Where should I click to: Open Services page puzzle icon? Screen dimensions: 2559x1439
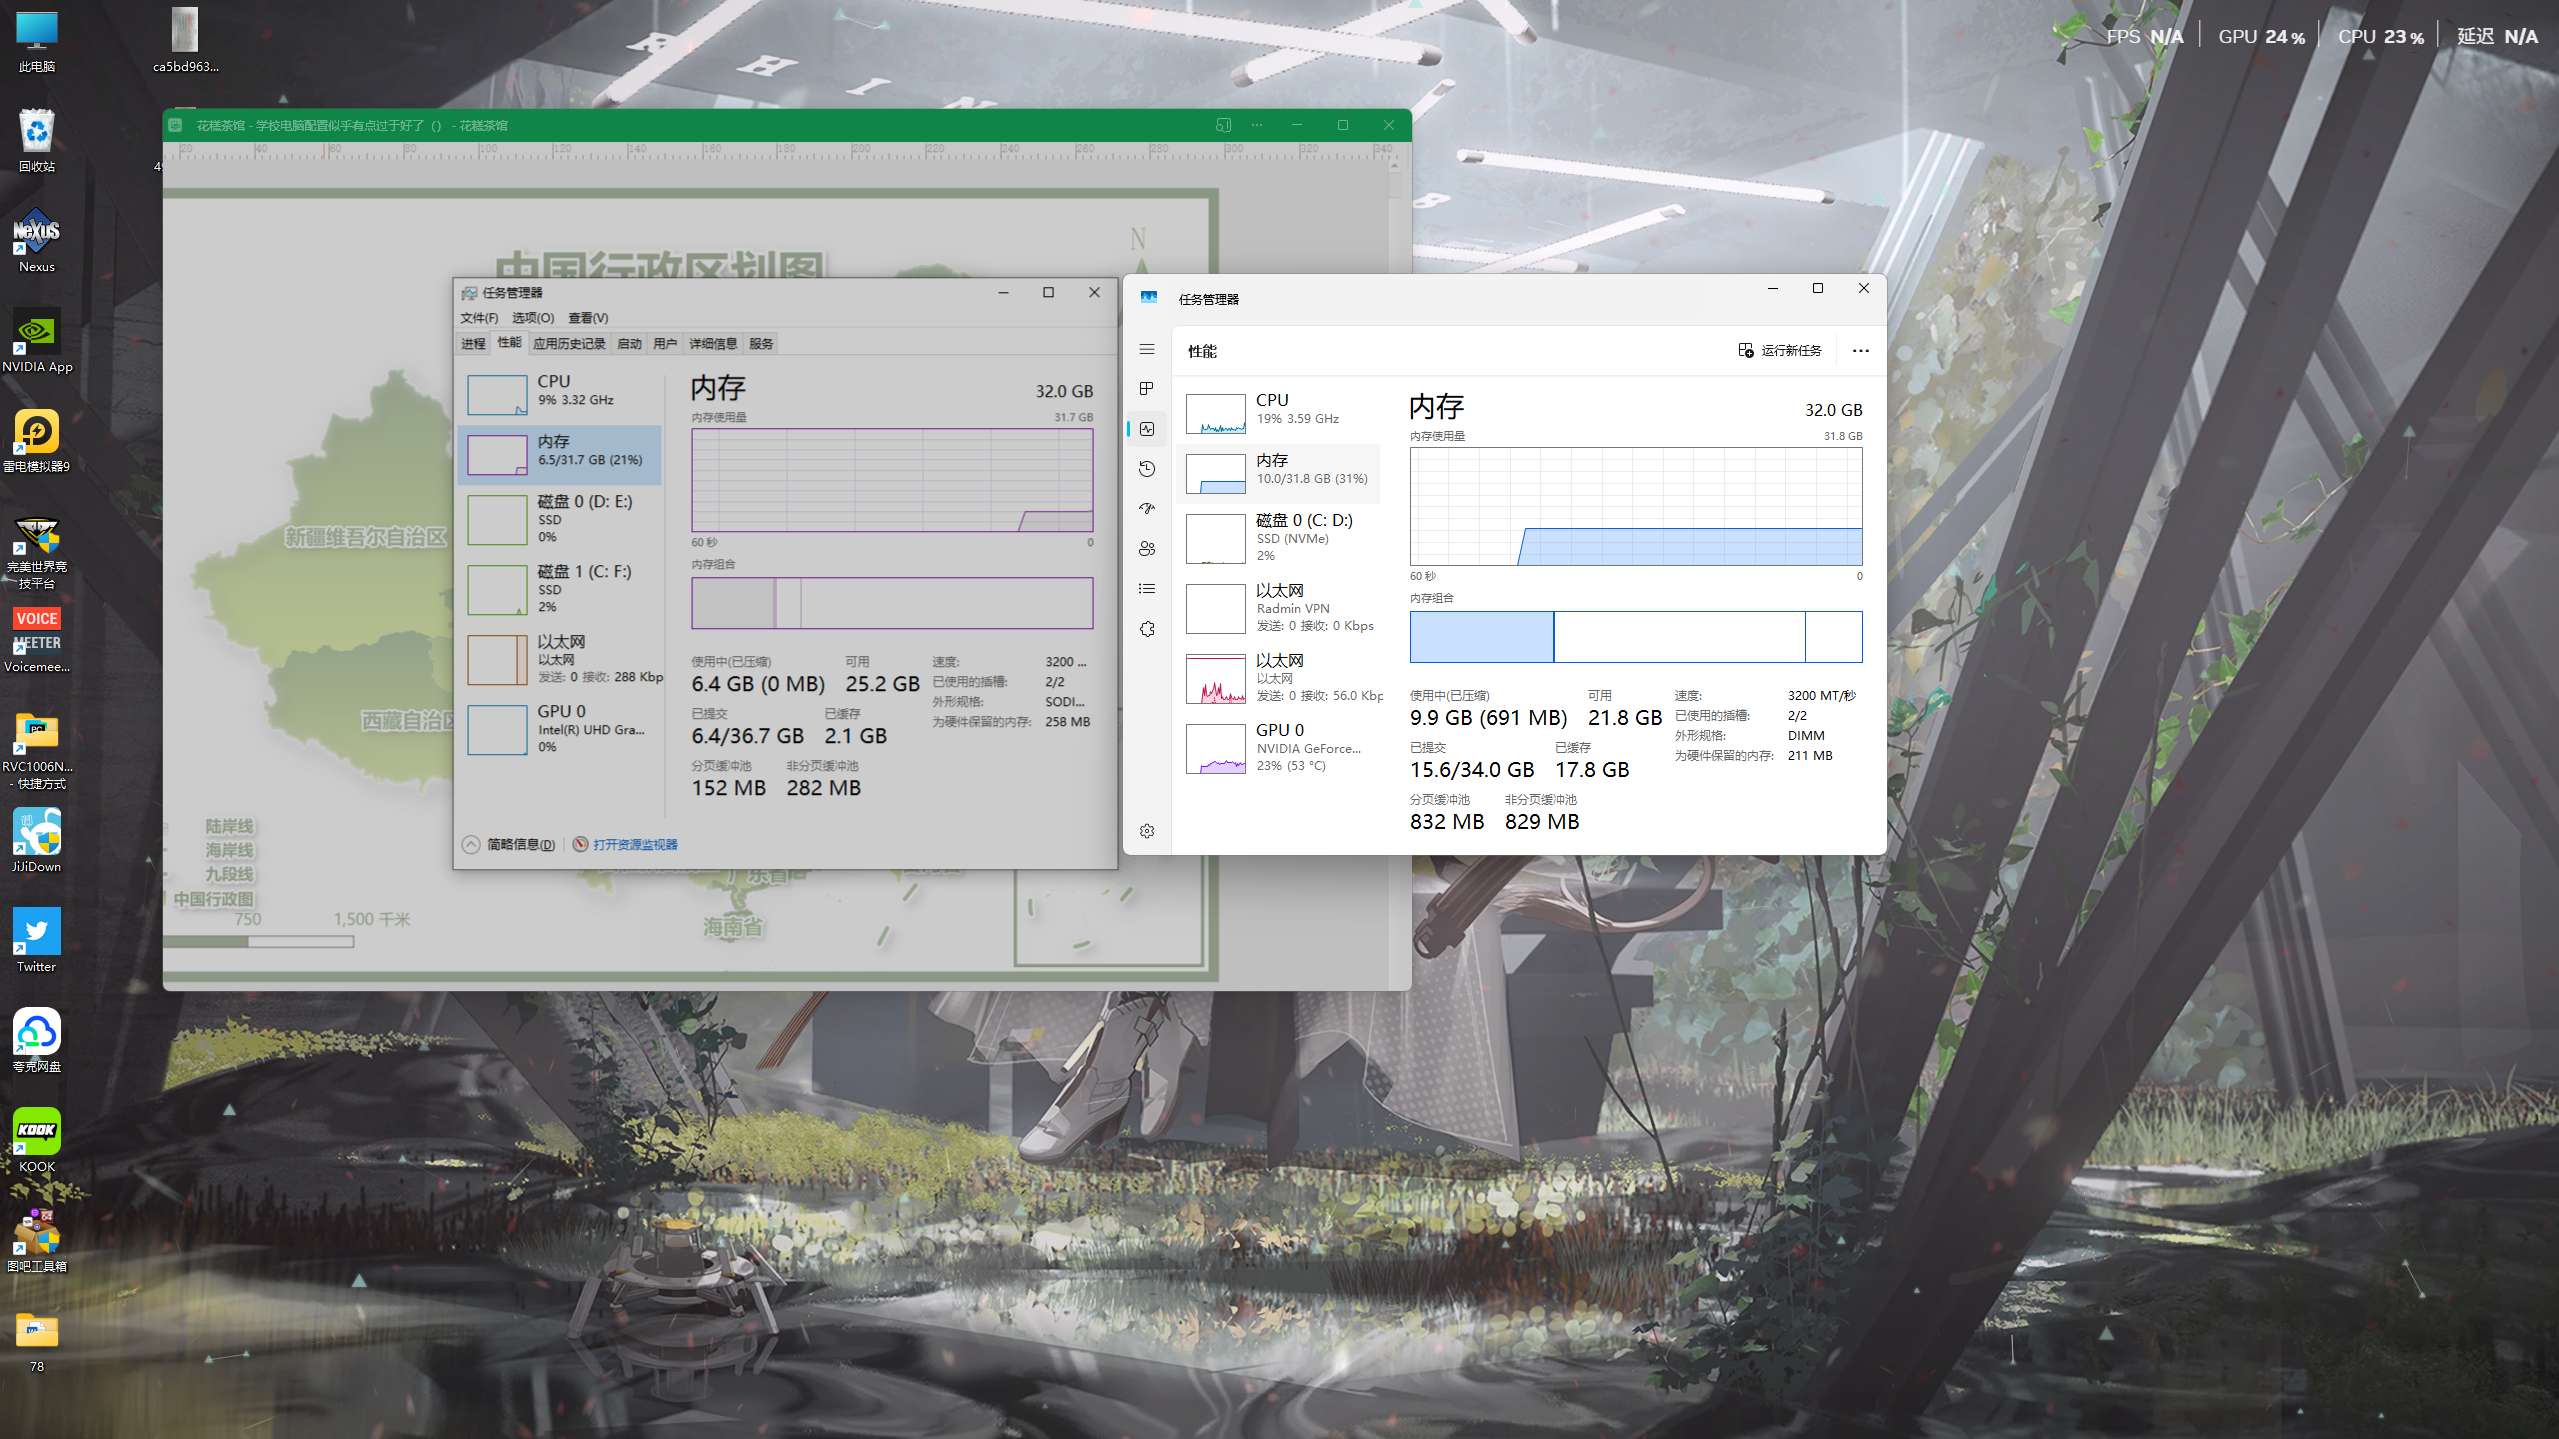point(1147,629)
